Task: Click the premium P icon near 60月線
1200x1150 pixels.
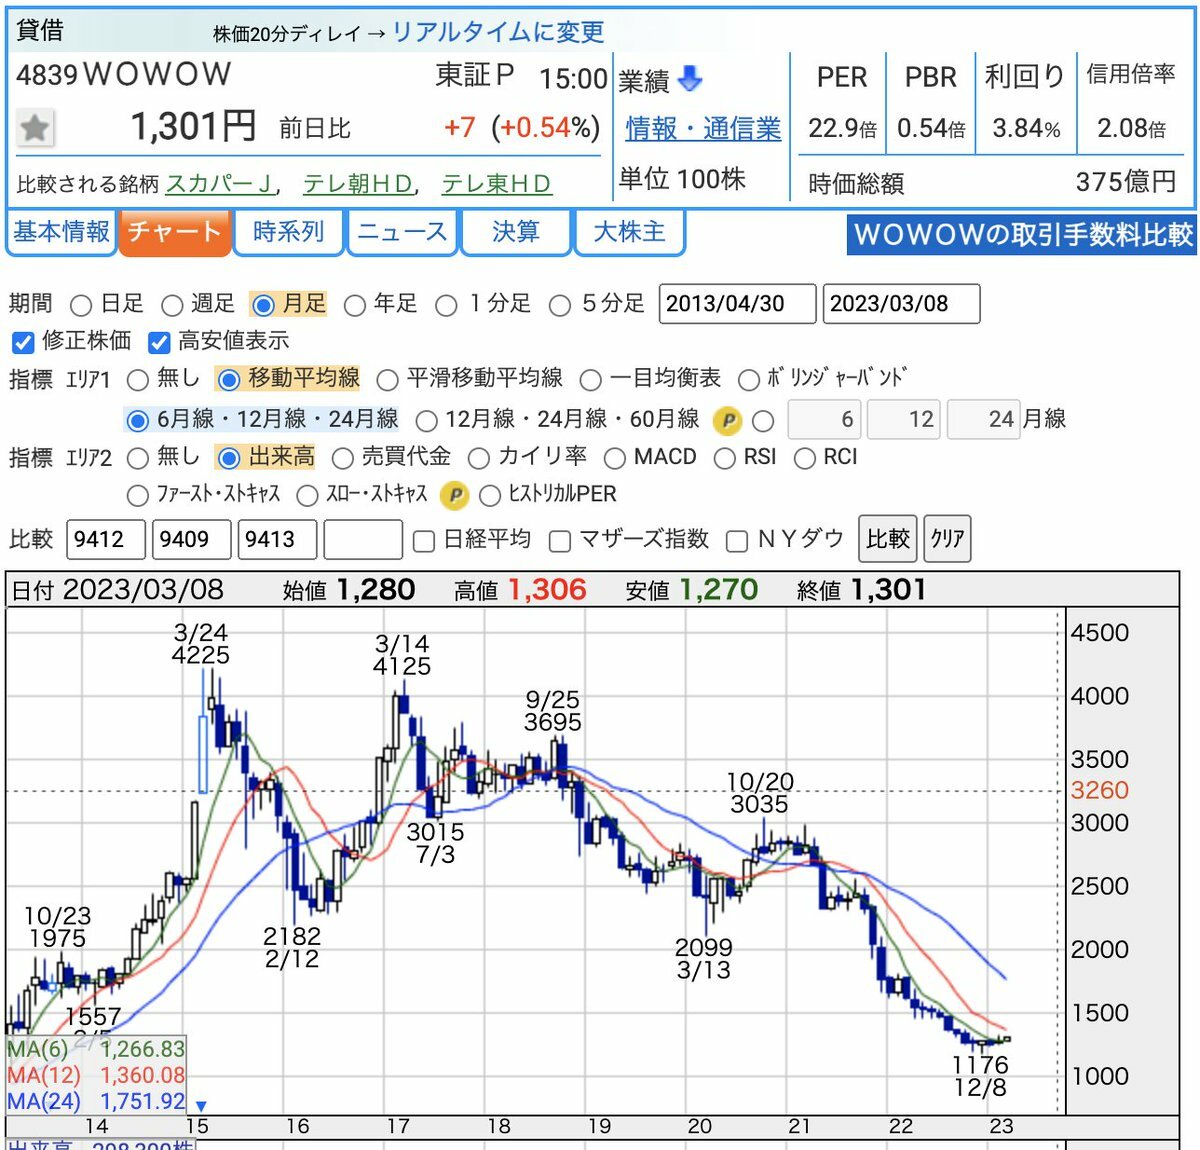Action: tap(727, 421)
